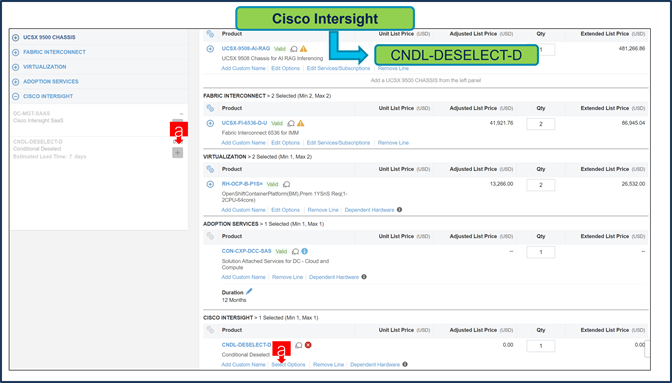Expand the ADOPTION SERVICES category
672x383 pixels.
[x=15, y=82]
